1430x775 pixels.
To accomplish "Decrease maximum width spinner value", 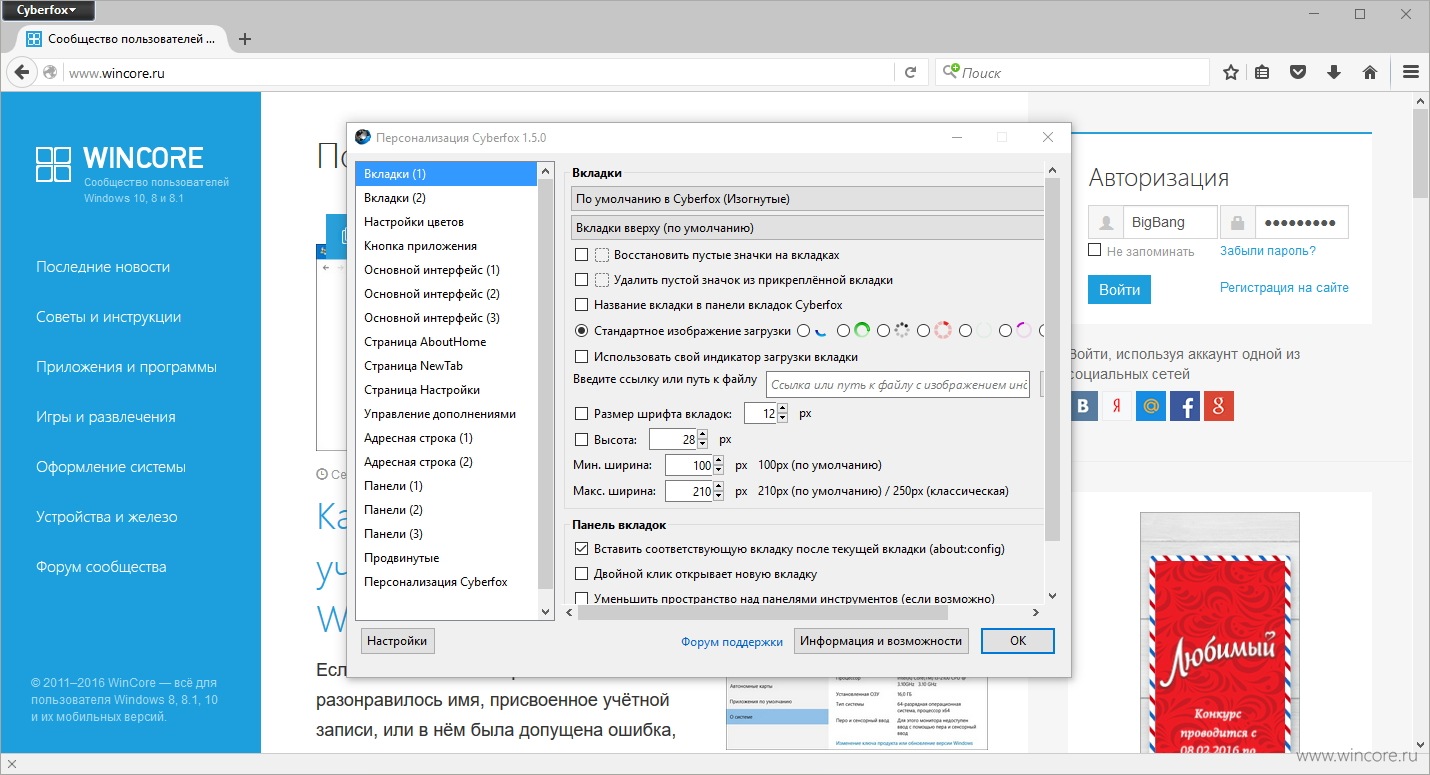I will [718, 496].
